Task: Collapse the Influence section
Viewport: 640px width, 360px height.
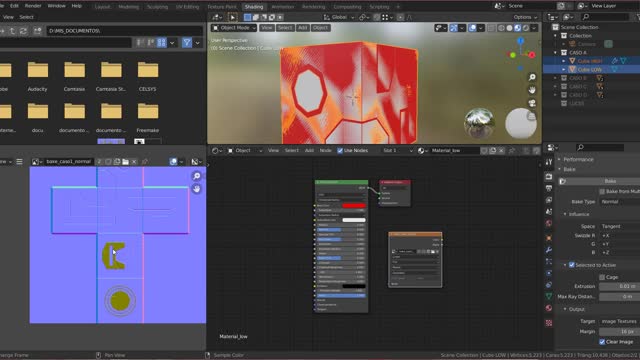Action: coord(565,214)
